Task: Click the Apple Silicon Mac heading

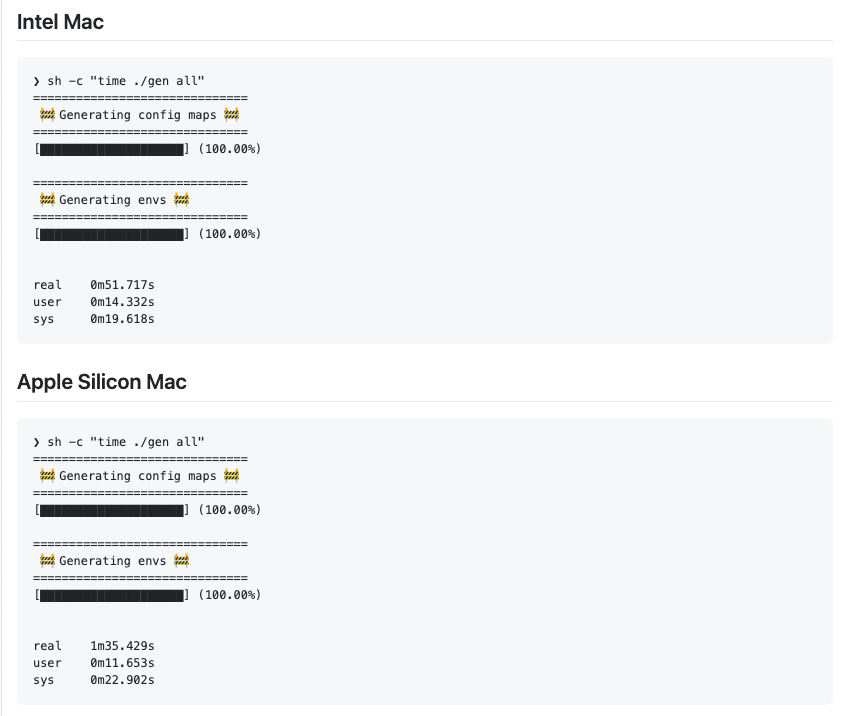Action: tap(102, 382)
